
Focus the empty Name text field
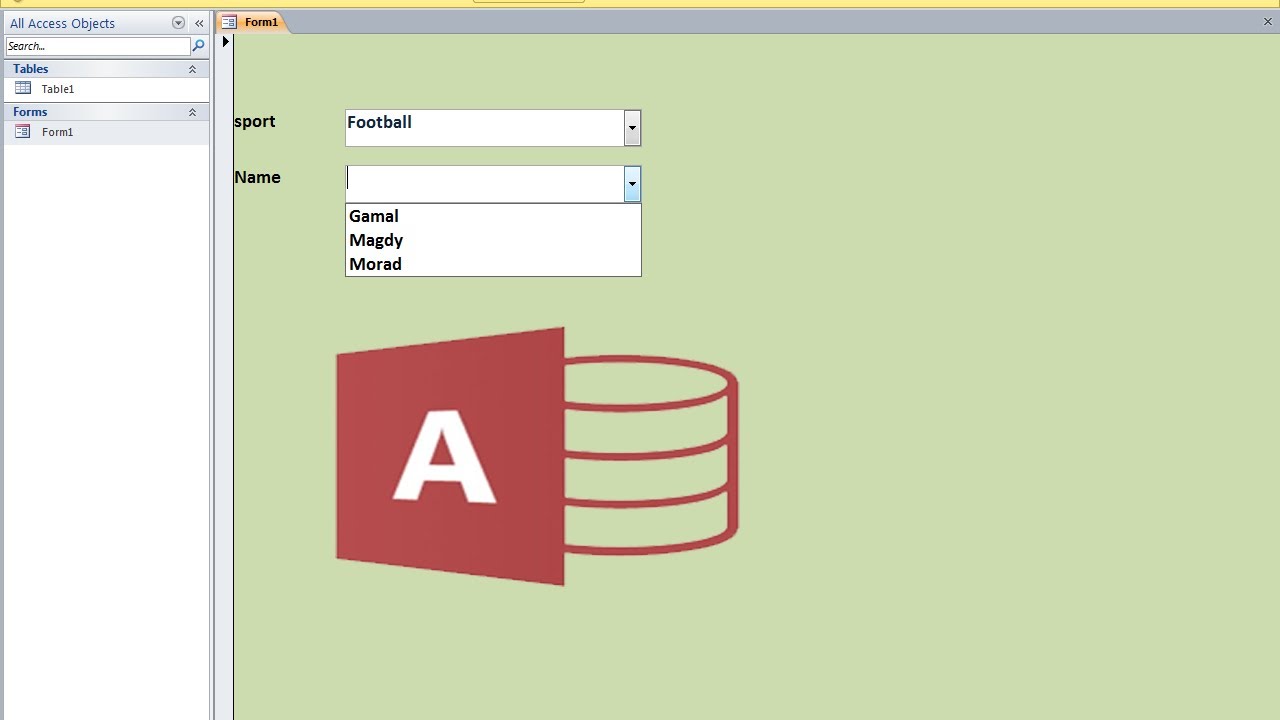[485, 184]
